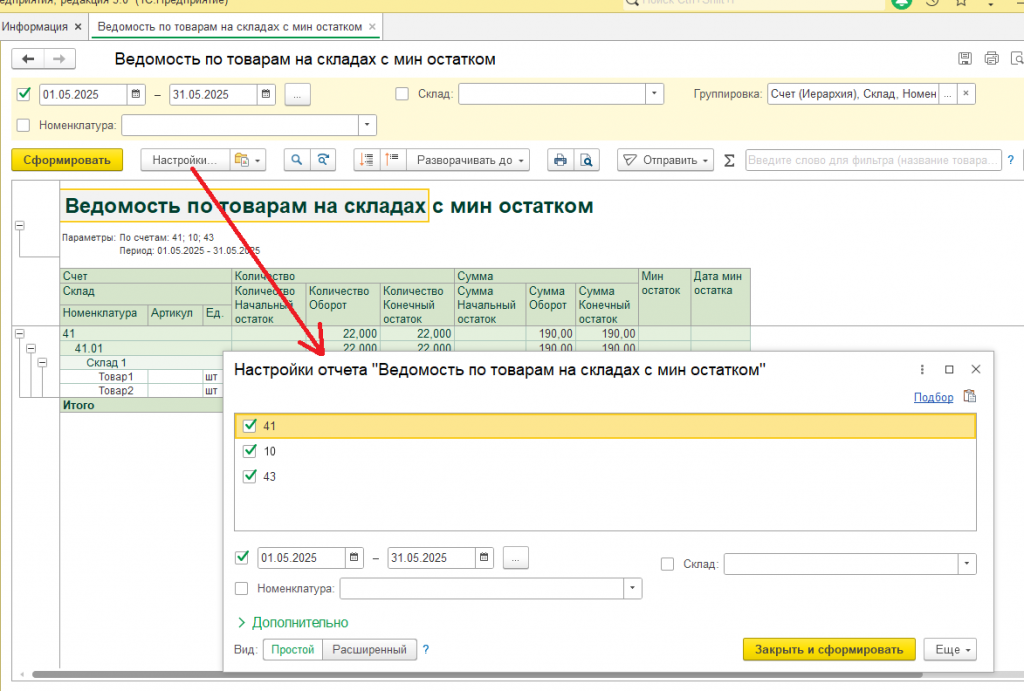Click the magnifier search icon in toolbar
The image size is (1024, 691).
[x=296, y=160]
